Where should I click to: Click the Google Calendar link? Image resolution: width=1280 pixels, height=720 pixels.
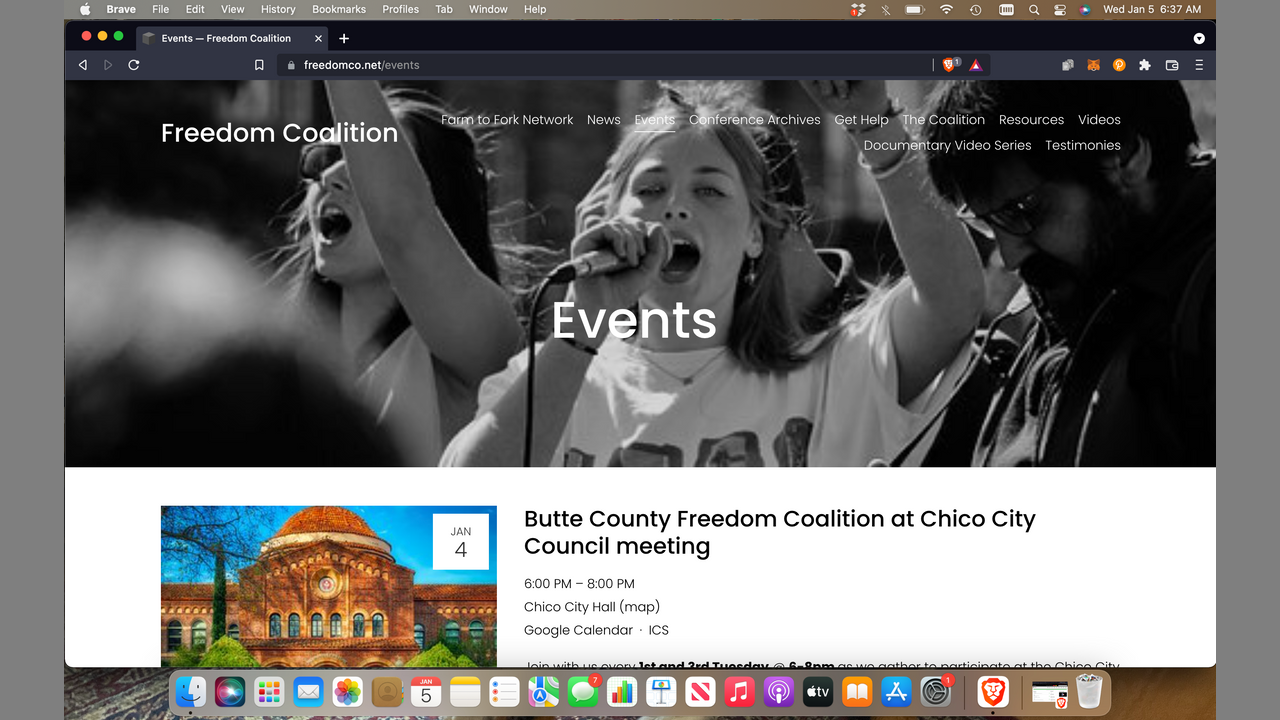[x=578, y=630]
